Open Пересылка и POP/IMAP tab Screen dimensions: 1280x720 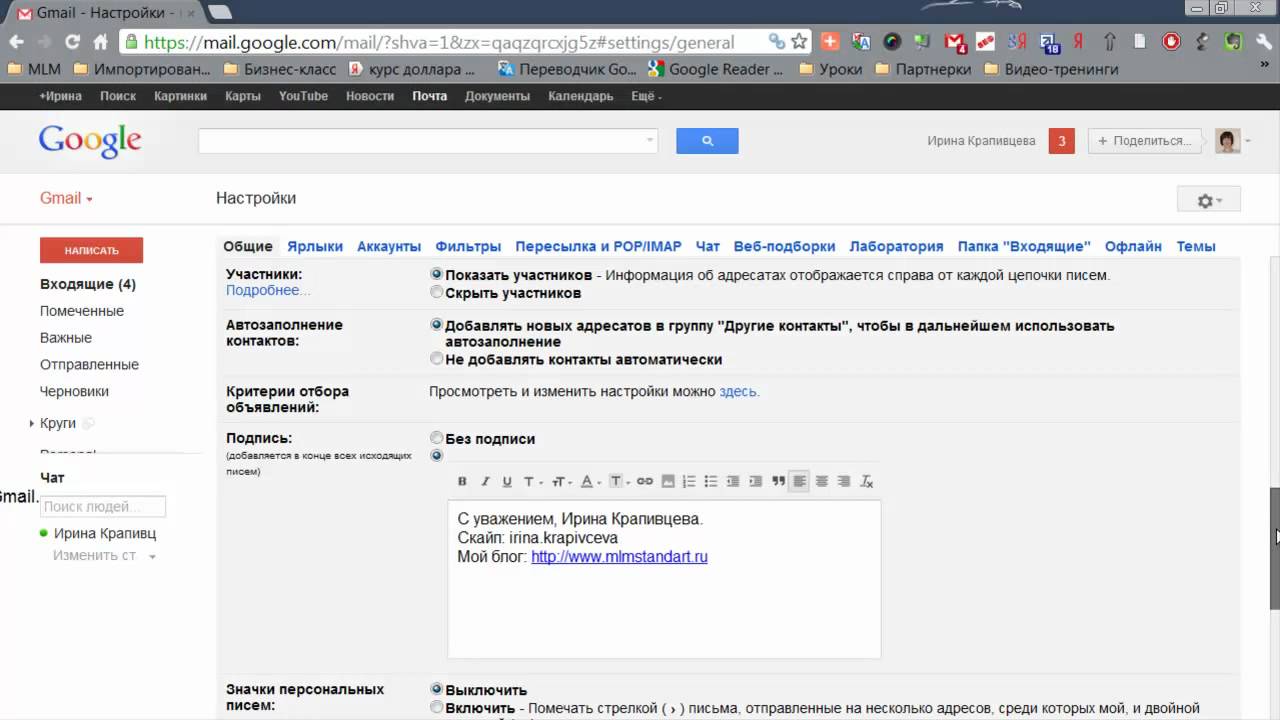pos(598,246)
